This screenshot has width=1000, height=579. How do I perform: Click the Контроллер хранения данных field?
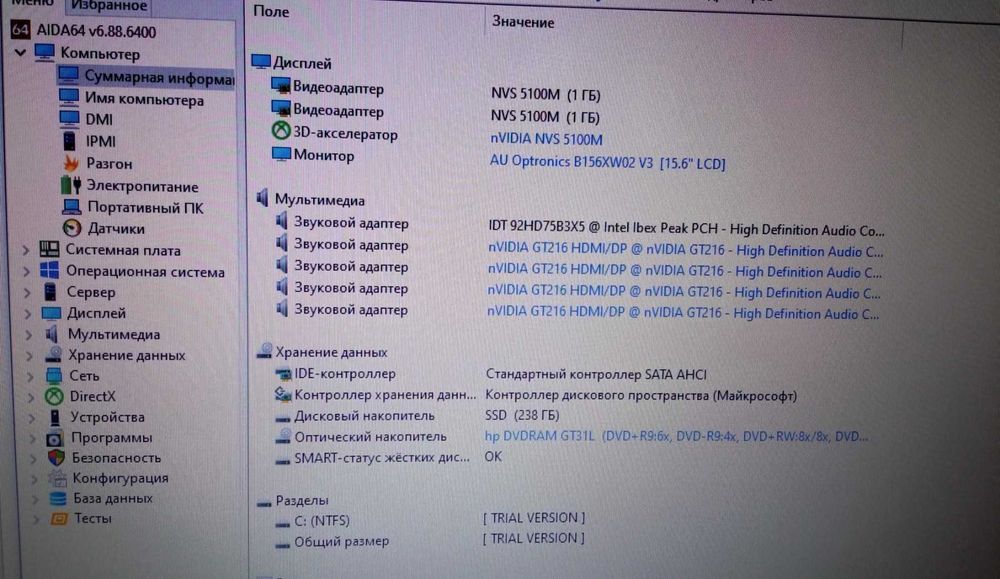click(385, 395)
